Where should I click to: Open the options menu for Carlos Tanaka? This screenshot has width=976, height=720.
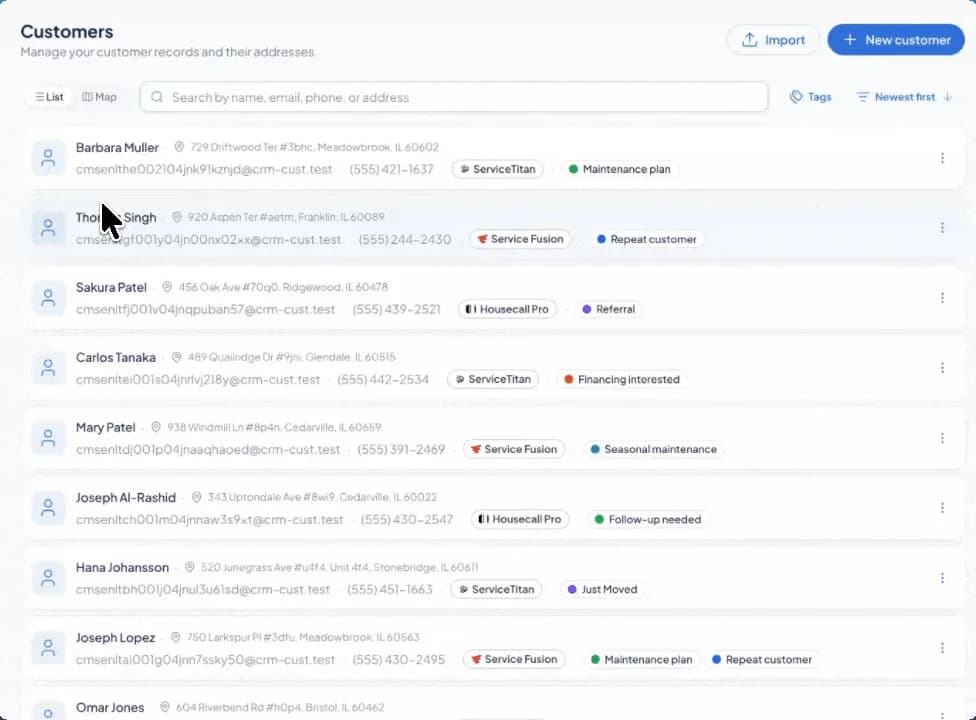(x=942, y=368)
